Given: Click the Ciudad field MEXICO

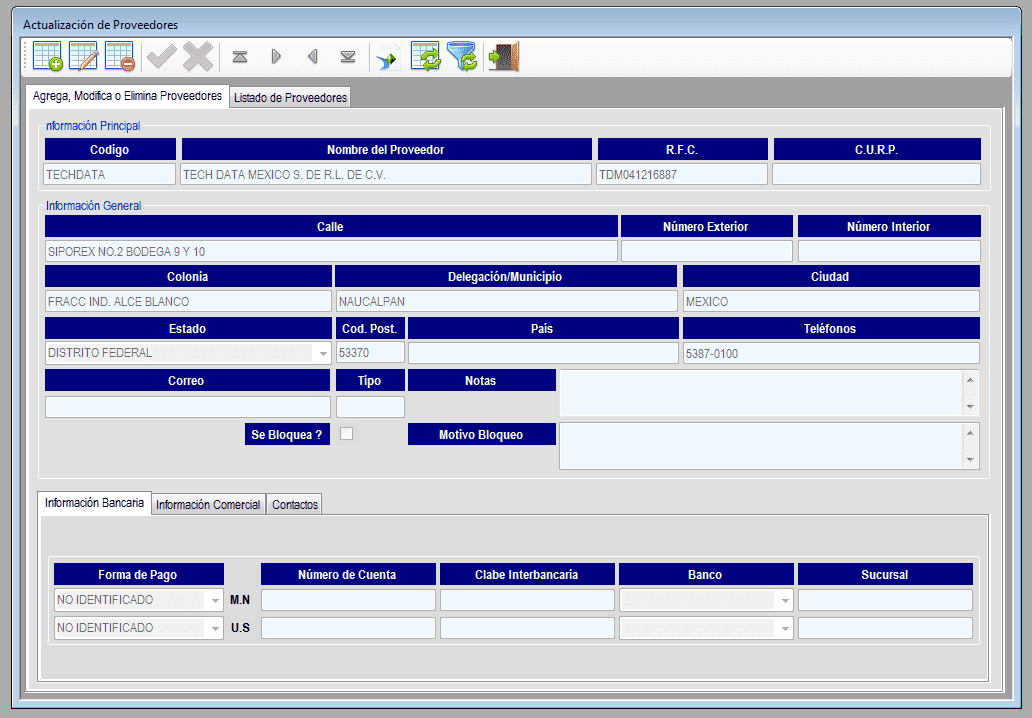Looking at the screenshot, I should tap(831, 301).
